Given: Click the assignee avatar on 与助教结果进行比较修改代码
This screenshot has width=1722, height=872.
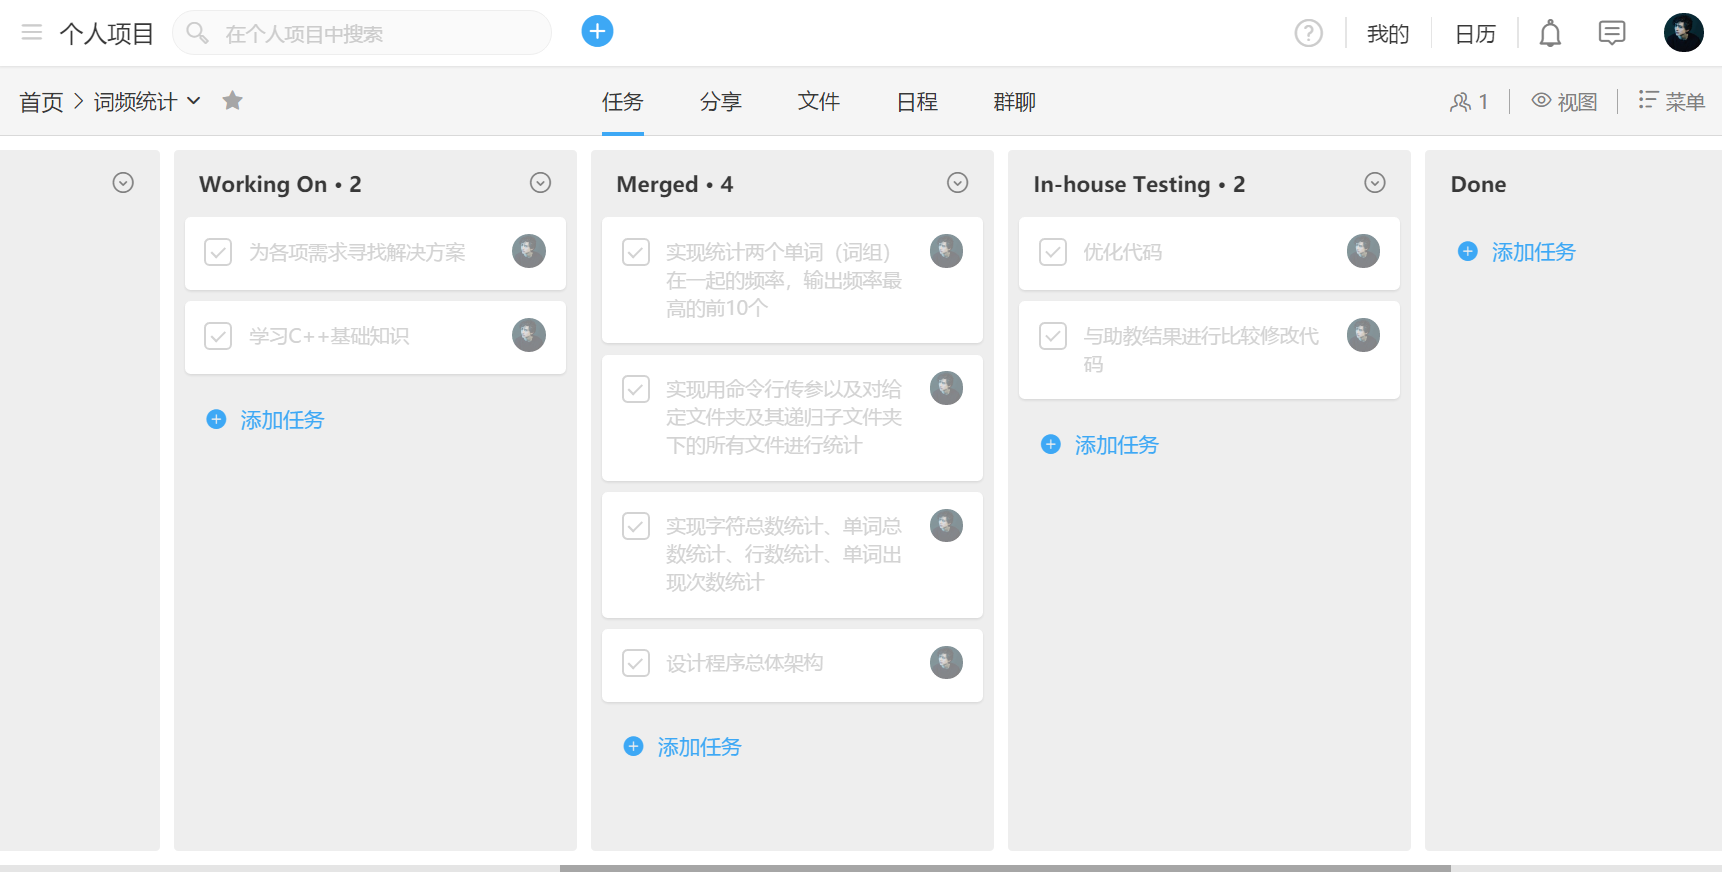Looking at the screenshot, I should tap(1363, 335).
